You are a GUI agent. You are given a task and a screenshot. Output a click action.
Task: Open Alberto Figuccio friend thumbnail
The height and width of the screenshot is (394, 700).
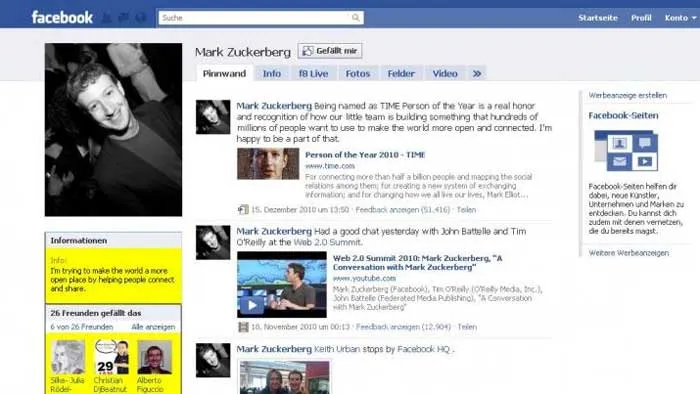point(154,357)
